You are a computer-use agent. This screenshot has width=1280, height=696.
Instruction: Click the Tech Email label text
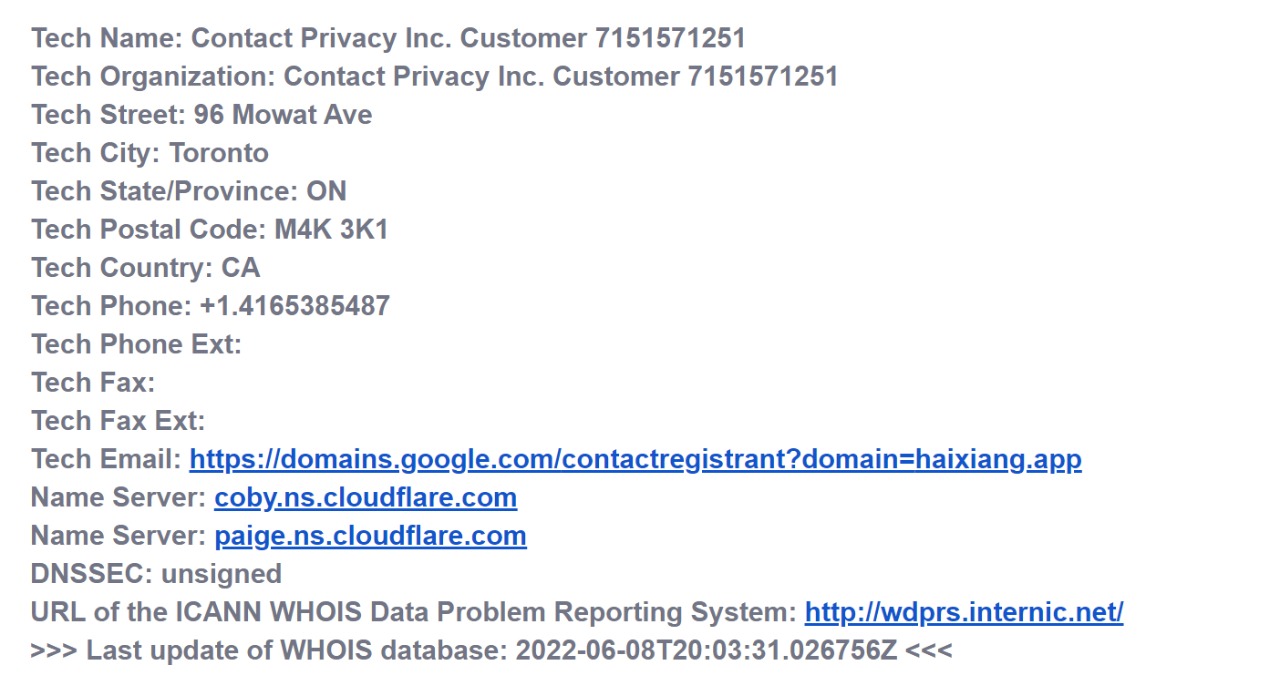point(106,460)
